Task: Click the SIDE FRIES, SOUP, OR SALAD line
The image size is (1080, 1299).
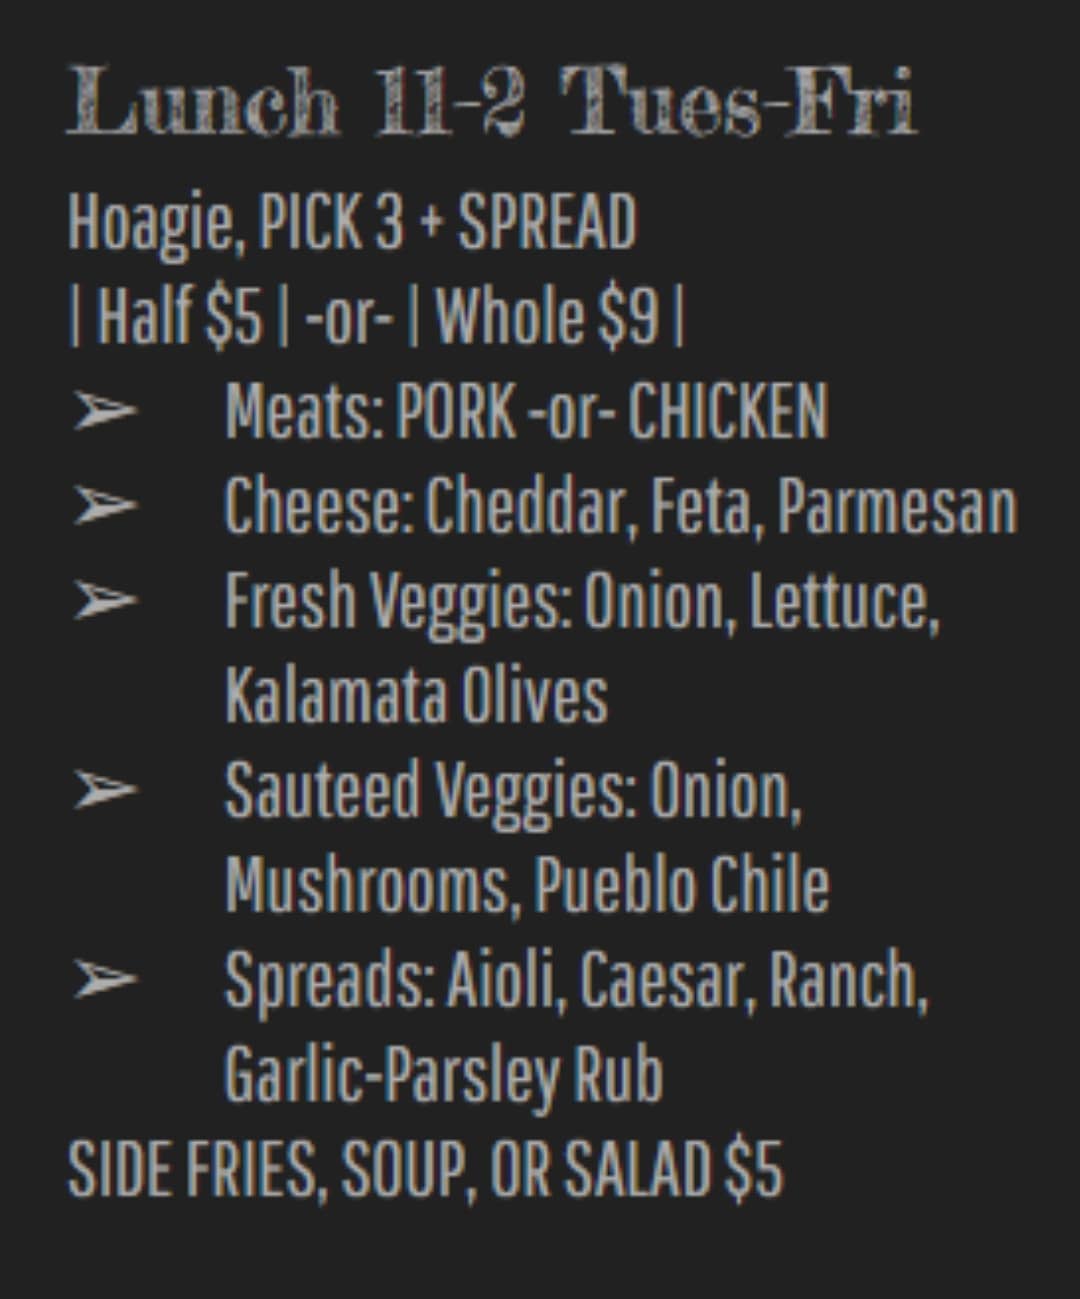Action: click(x=425, y=1169)
